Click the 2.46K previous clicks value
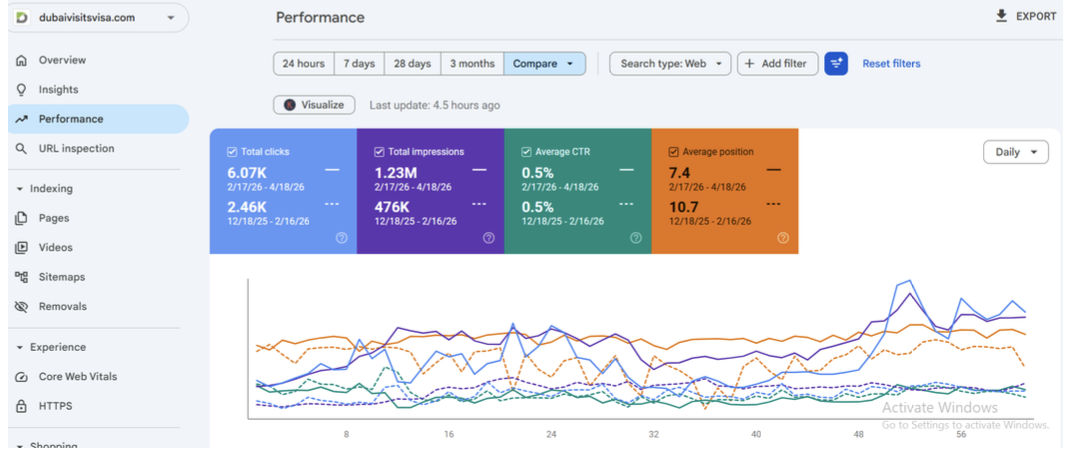This screenshot has height=452, width=1066. 247,207
